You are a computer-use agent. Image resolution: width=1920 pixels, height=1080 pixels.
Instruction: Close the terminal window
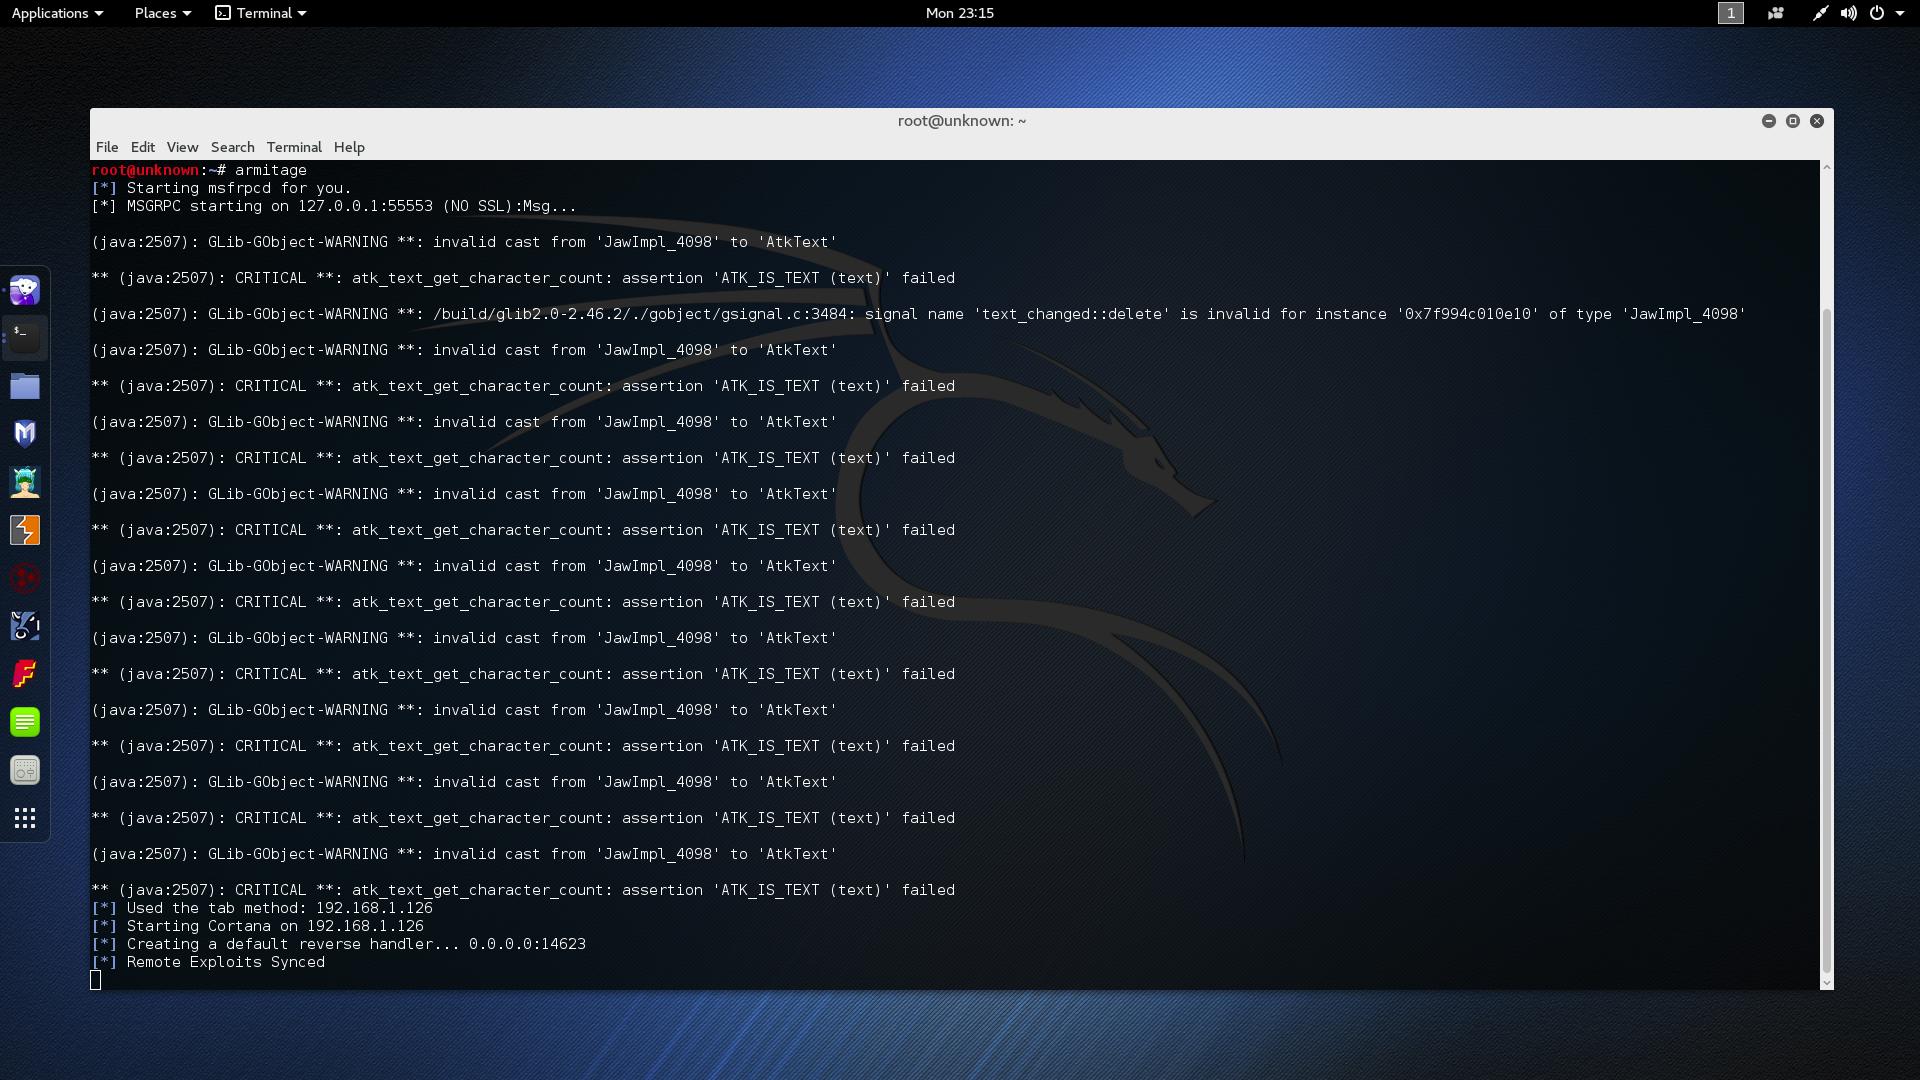(1817, 121)
